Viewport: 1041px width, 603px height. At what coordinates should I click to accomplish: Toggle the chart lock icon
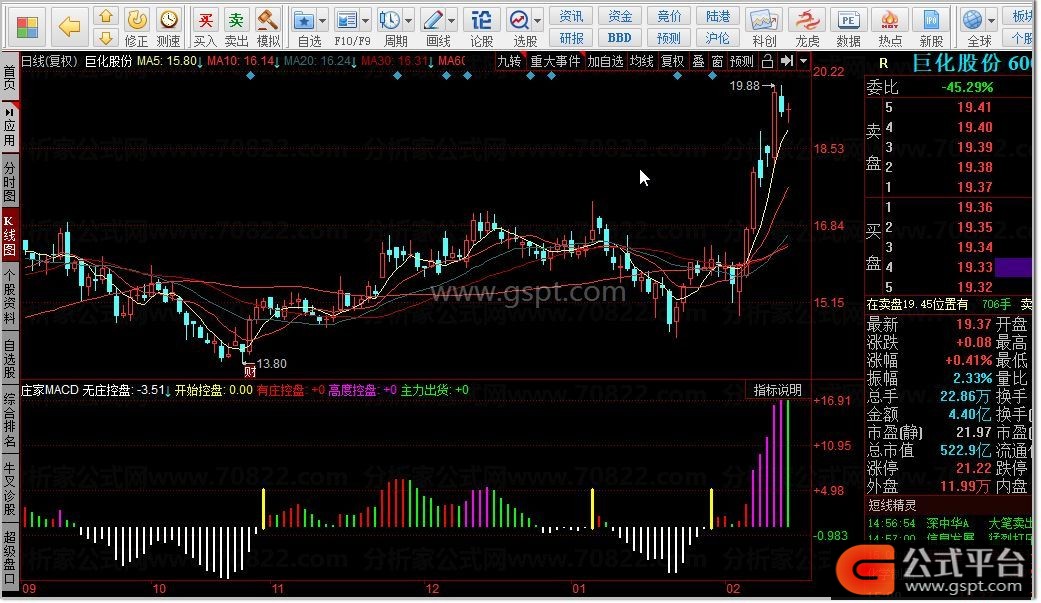767,62
